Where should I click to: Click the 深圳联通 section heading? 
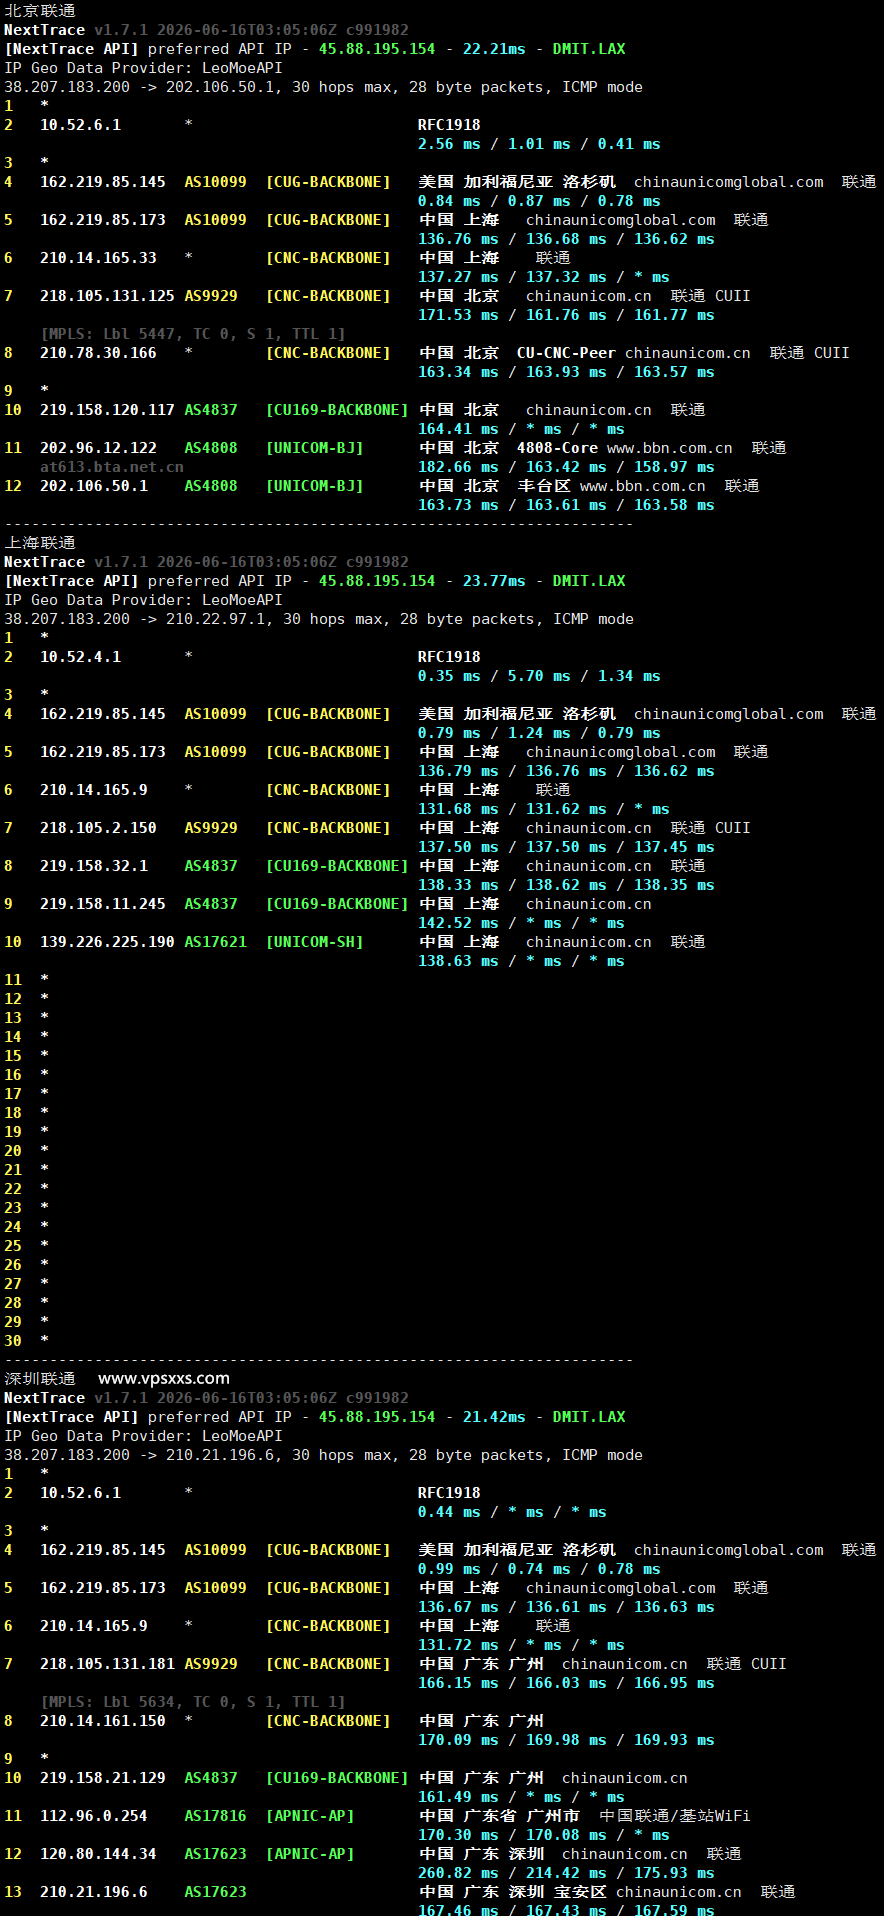(40, 1379)
